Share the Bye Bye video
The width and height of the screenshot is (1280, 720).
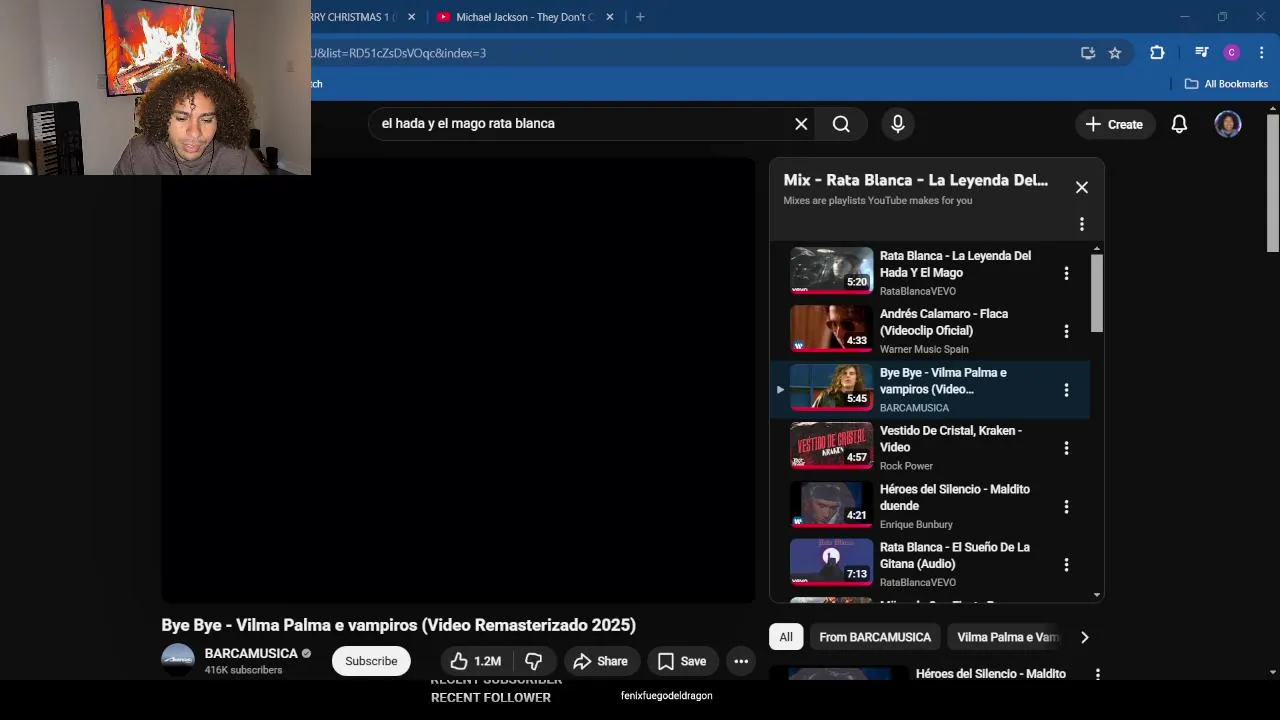[600, 661]
